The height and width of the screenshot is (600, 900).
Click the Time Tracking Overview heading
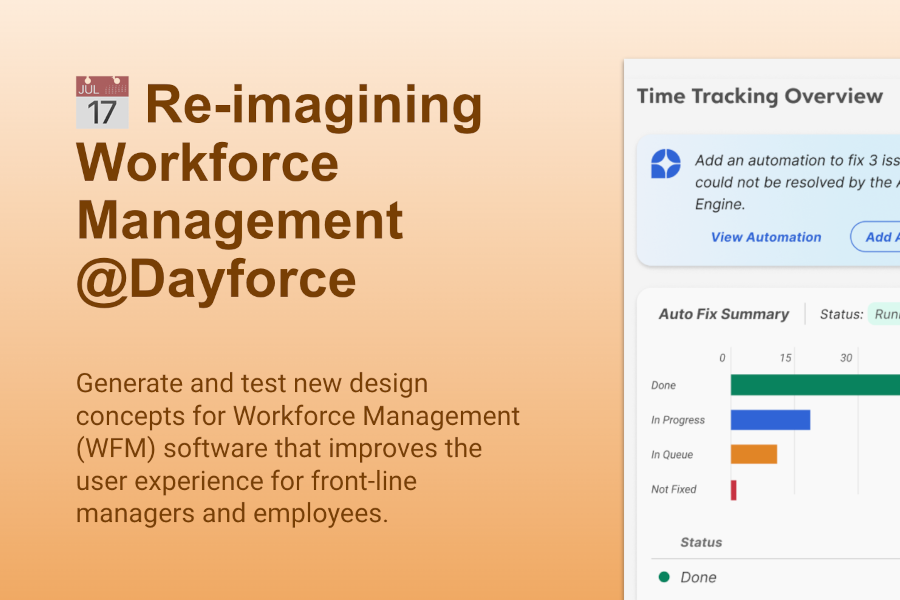[759, 96]
